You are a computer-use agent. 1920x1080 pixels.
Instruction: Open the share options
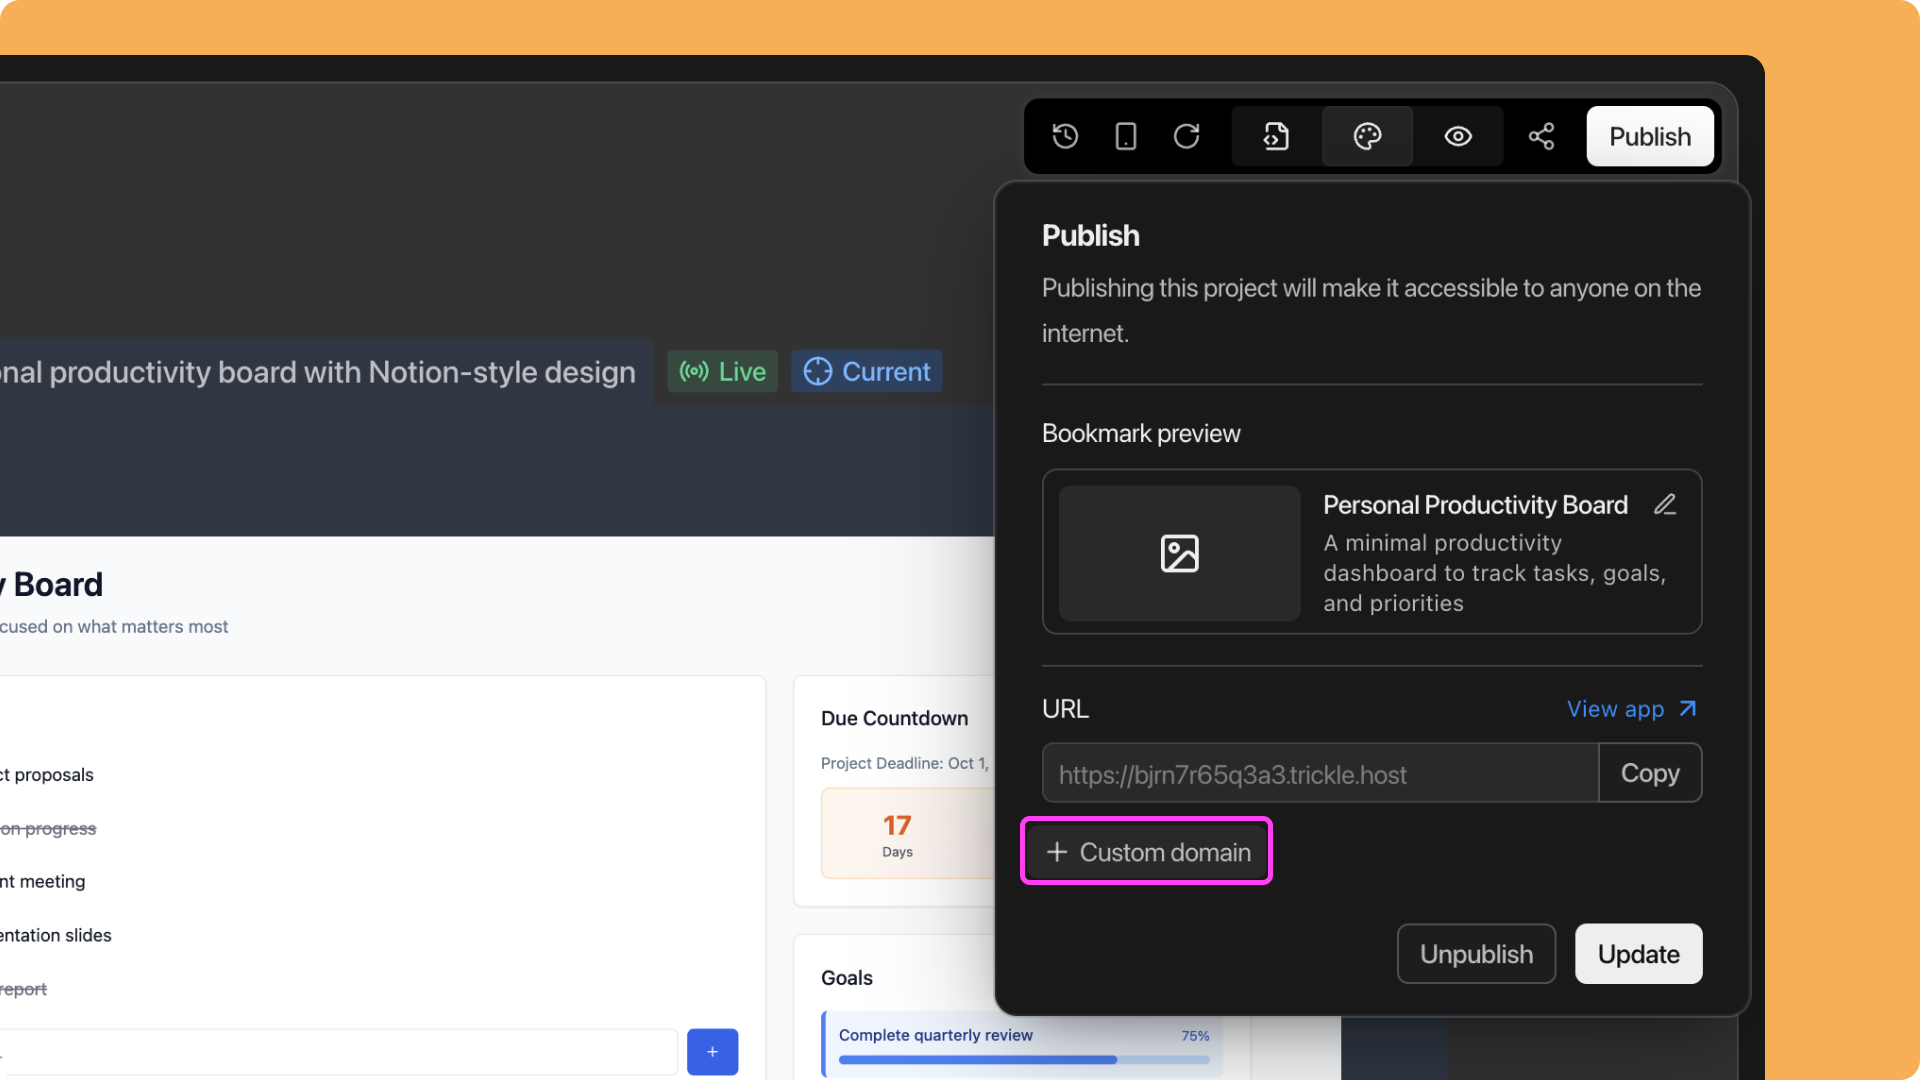click(1541, 136)
